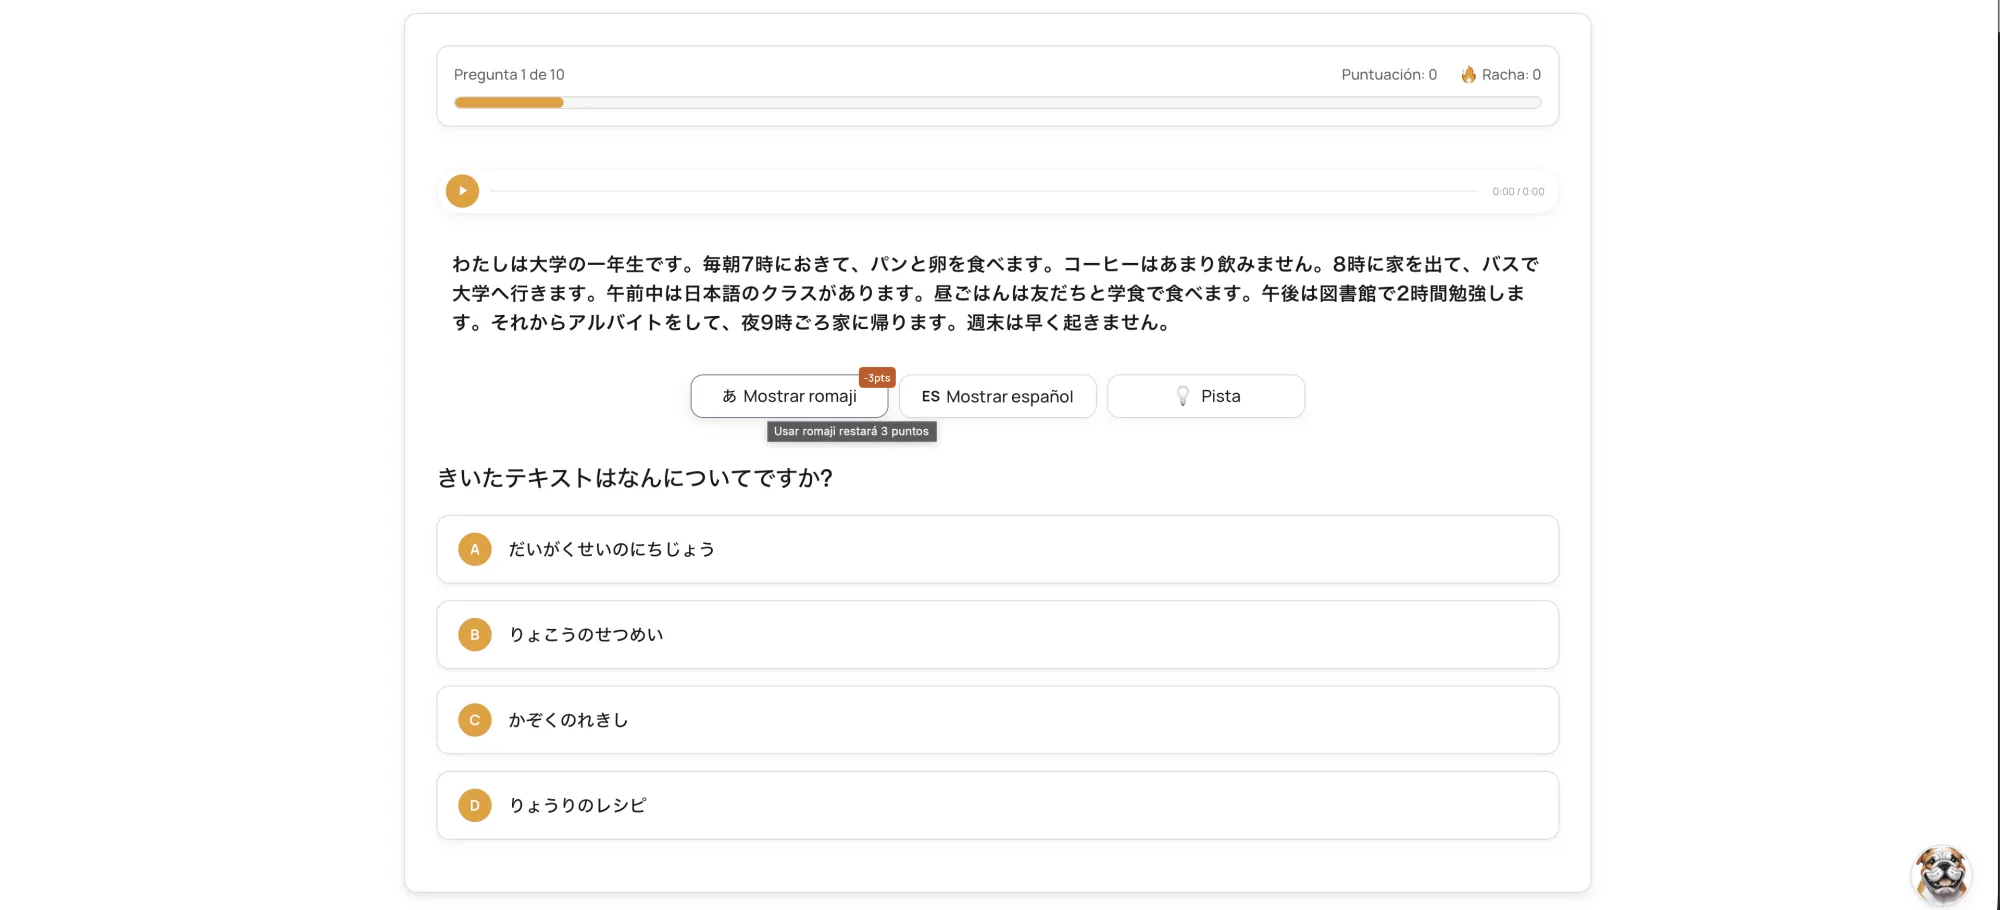Click the lightbulb icon on Pista
This screenshot has width=2000, height=910.
coord(1182,397)
